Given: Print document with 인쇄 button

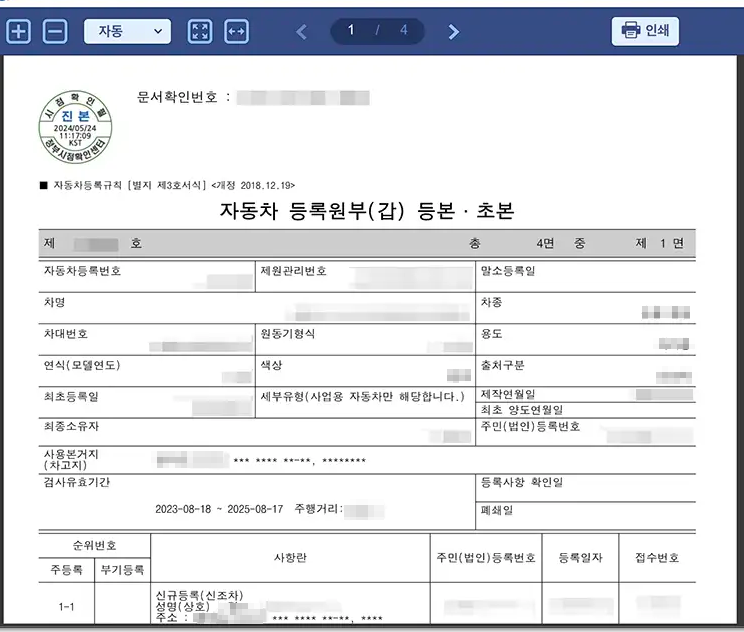Looking at the screenshot, I should tap(645, 31).
